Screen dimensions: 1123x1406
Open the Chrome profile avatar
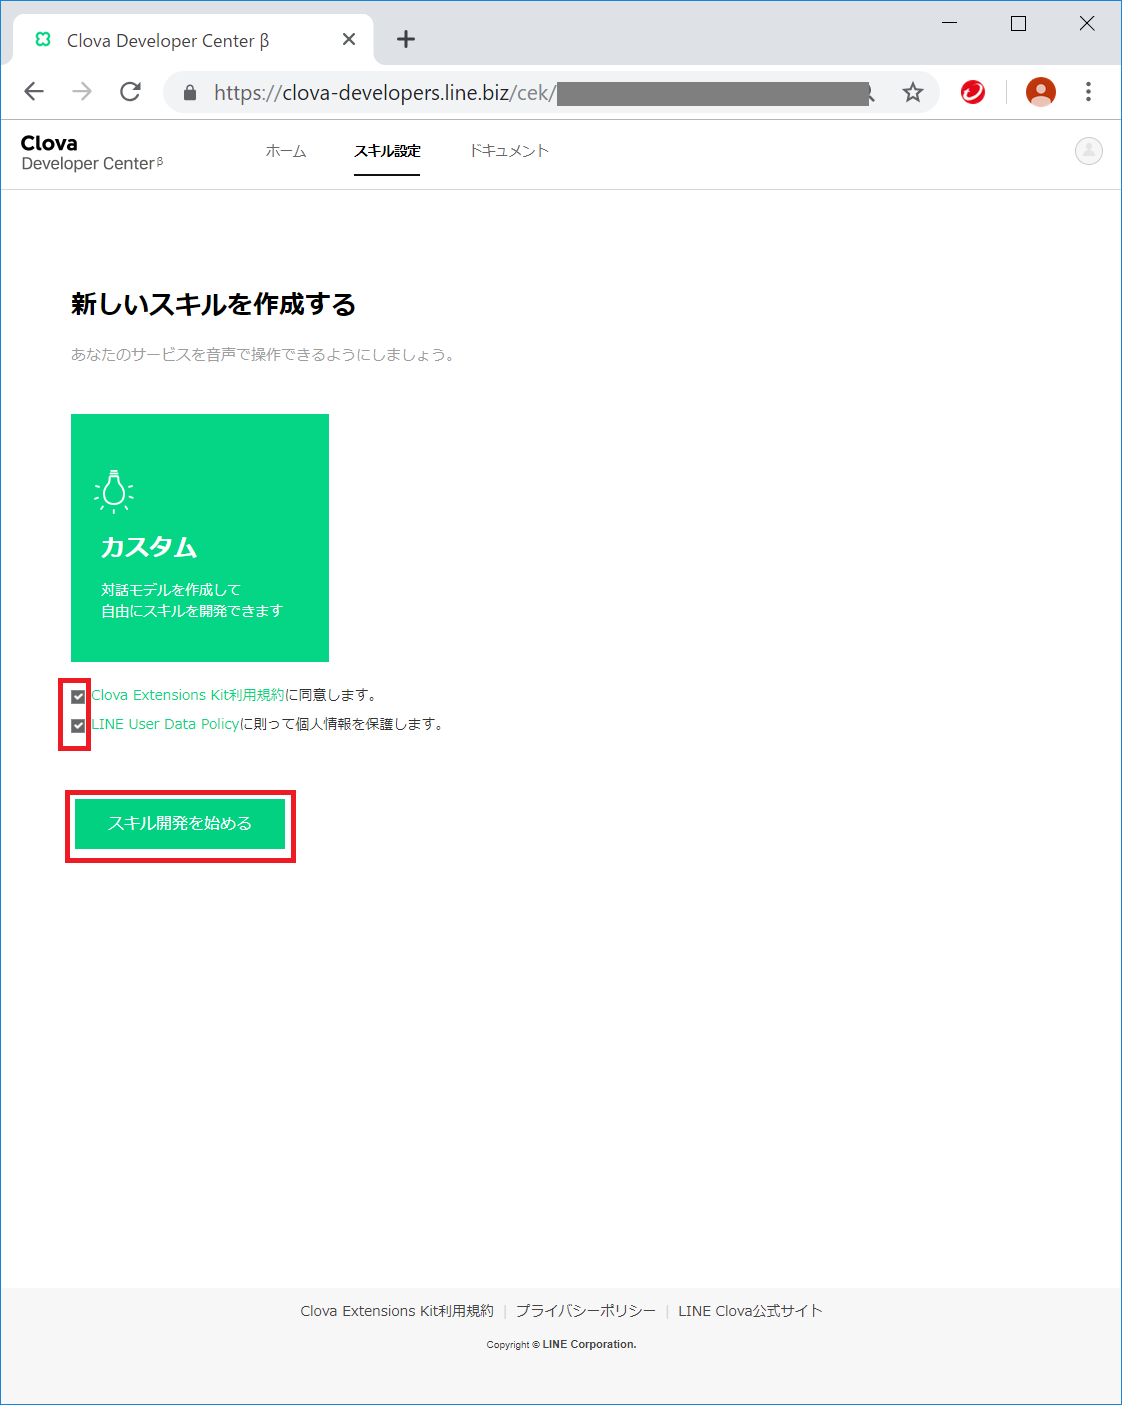(1040, 92)
